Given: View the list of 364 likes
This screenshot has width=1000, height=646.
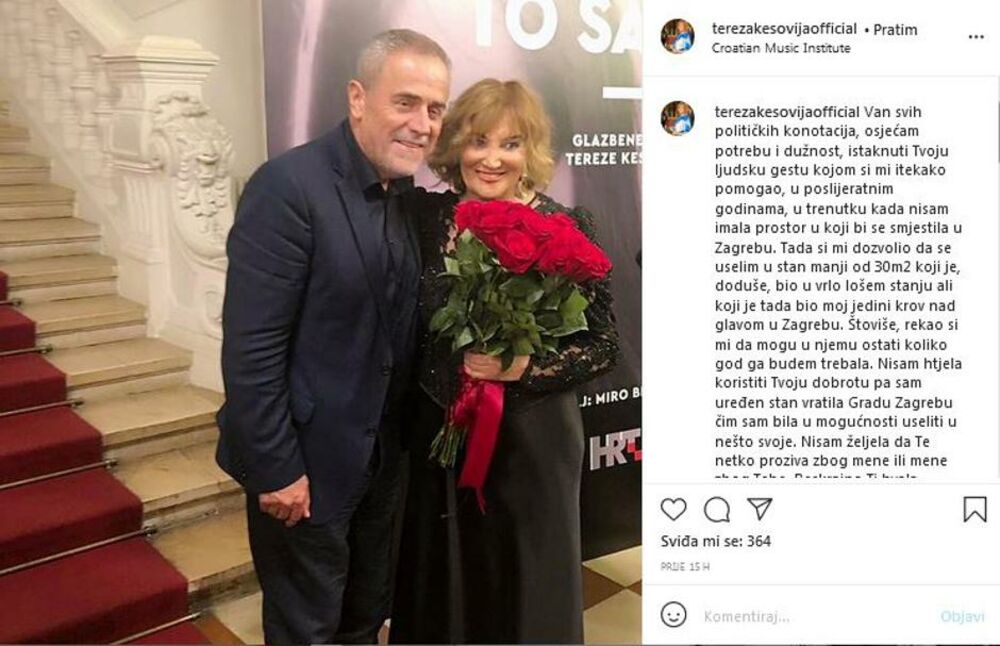Looking at the screenshot, I should [716, 541].
